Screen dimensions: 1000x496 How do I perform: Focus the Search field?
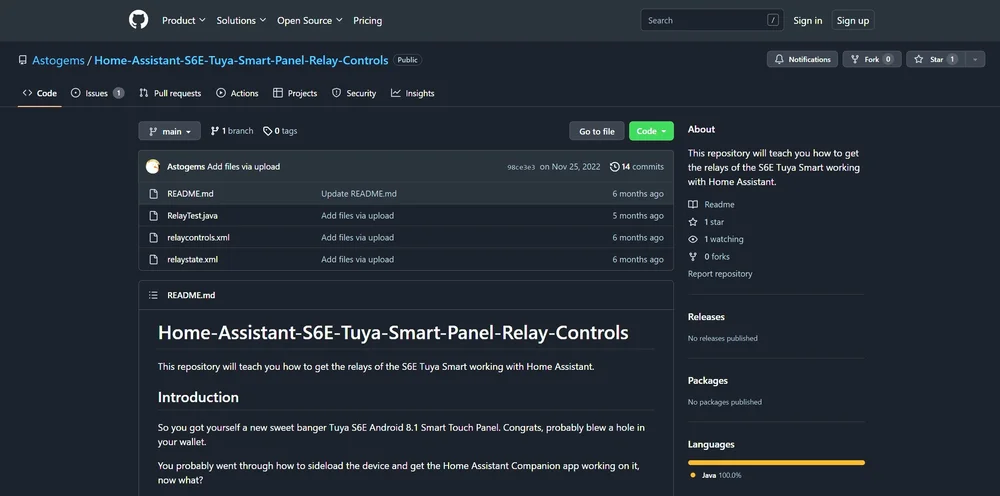(x=712, y=20)
